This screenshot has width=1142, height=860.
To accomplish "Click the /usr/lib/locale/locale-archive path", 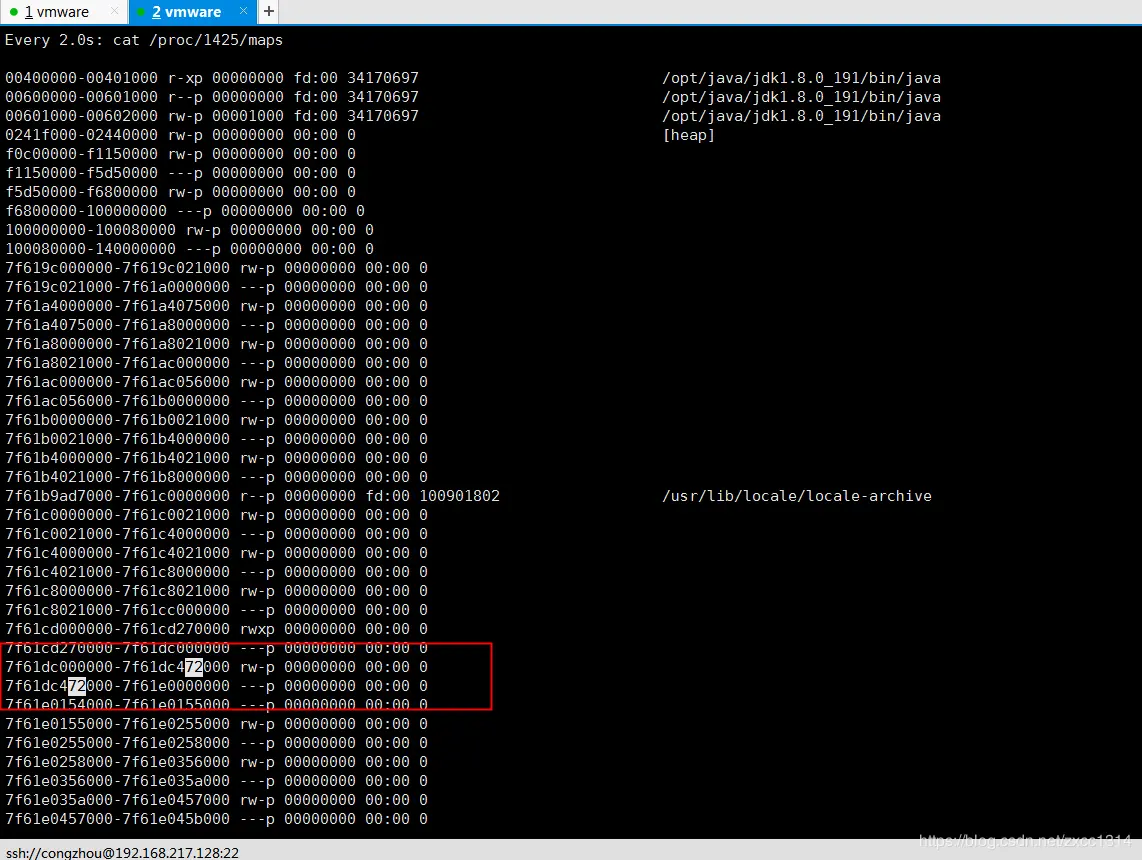I will (797, 496).
